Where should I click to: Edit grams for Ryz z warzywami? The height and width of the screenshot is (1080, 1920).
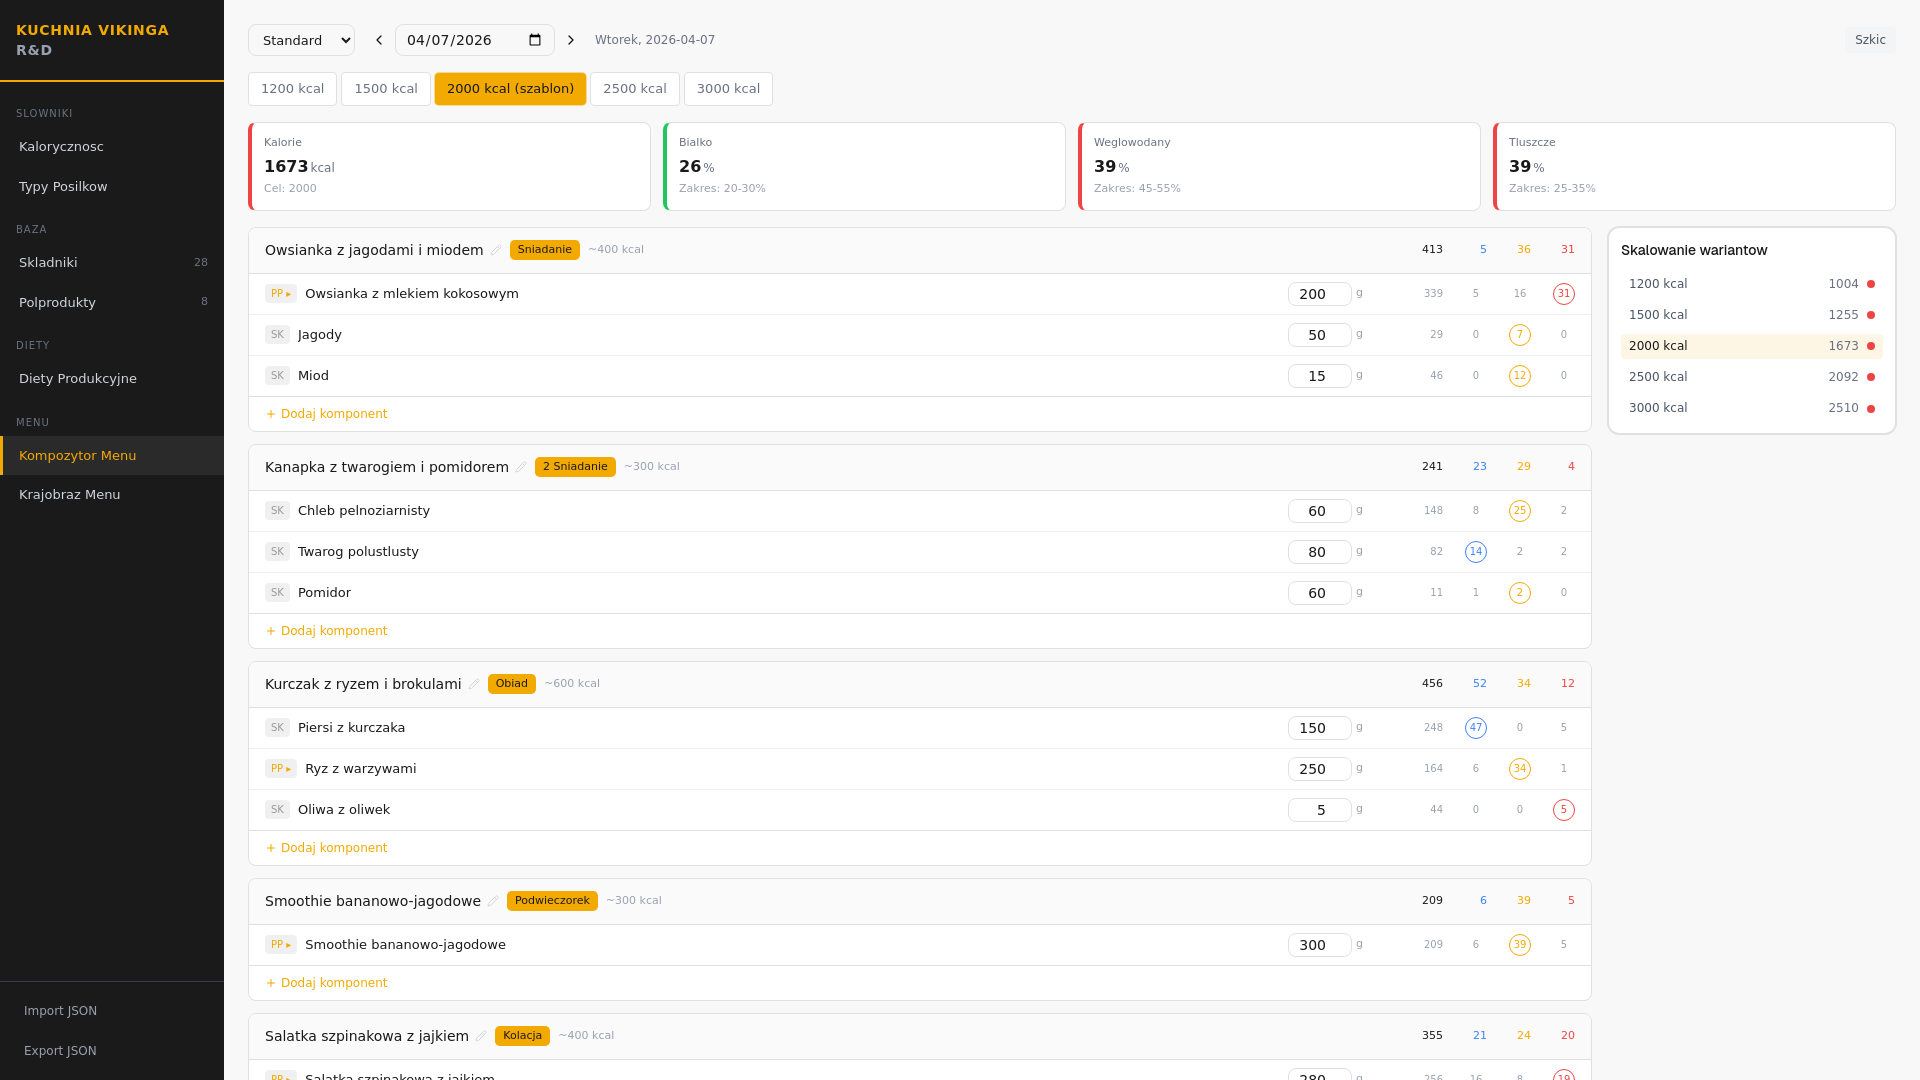[x=1319, y=769]
